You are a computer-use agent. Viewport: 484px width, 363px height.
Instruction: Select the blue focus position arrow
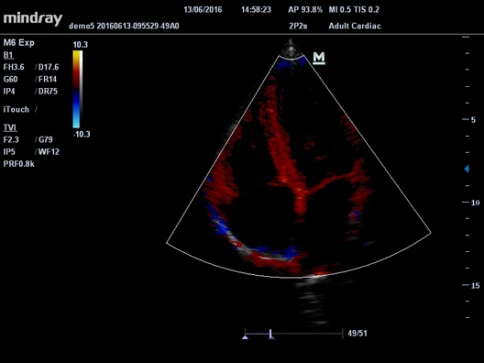467,169
